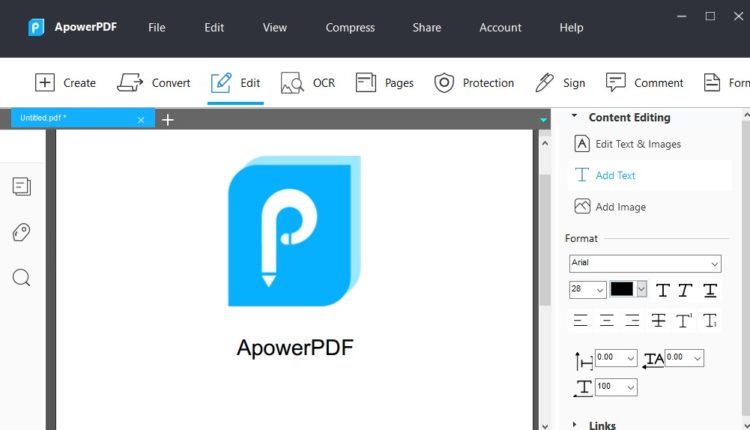Open the Edit menu in title bar
The width and height of the screenshot is (750, 430).
214,28
